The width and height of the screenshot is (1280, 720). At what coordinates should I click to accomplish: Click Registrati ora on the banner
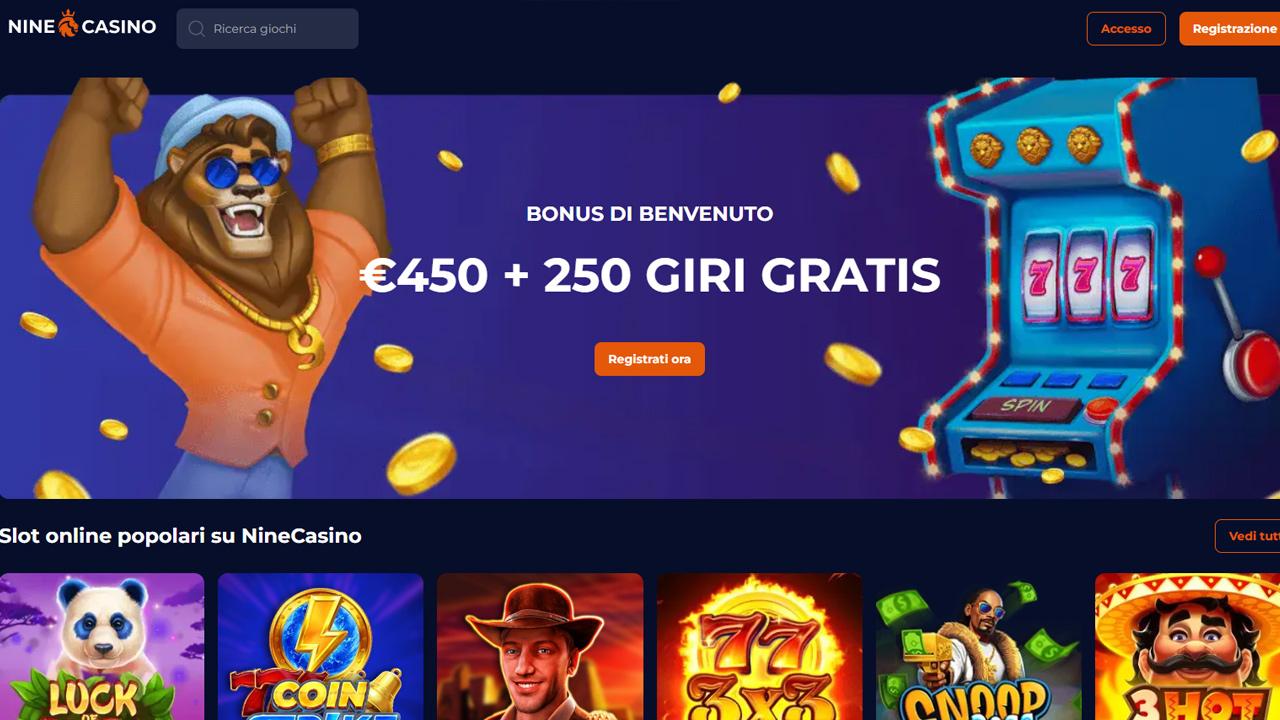(650, 359)
